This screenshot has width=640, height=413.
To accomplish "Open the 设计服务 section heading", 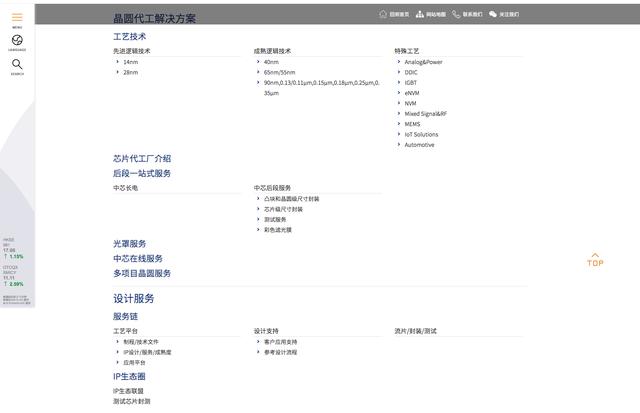I will click(133, 299).
